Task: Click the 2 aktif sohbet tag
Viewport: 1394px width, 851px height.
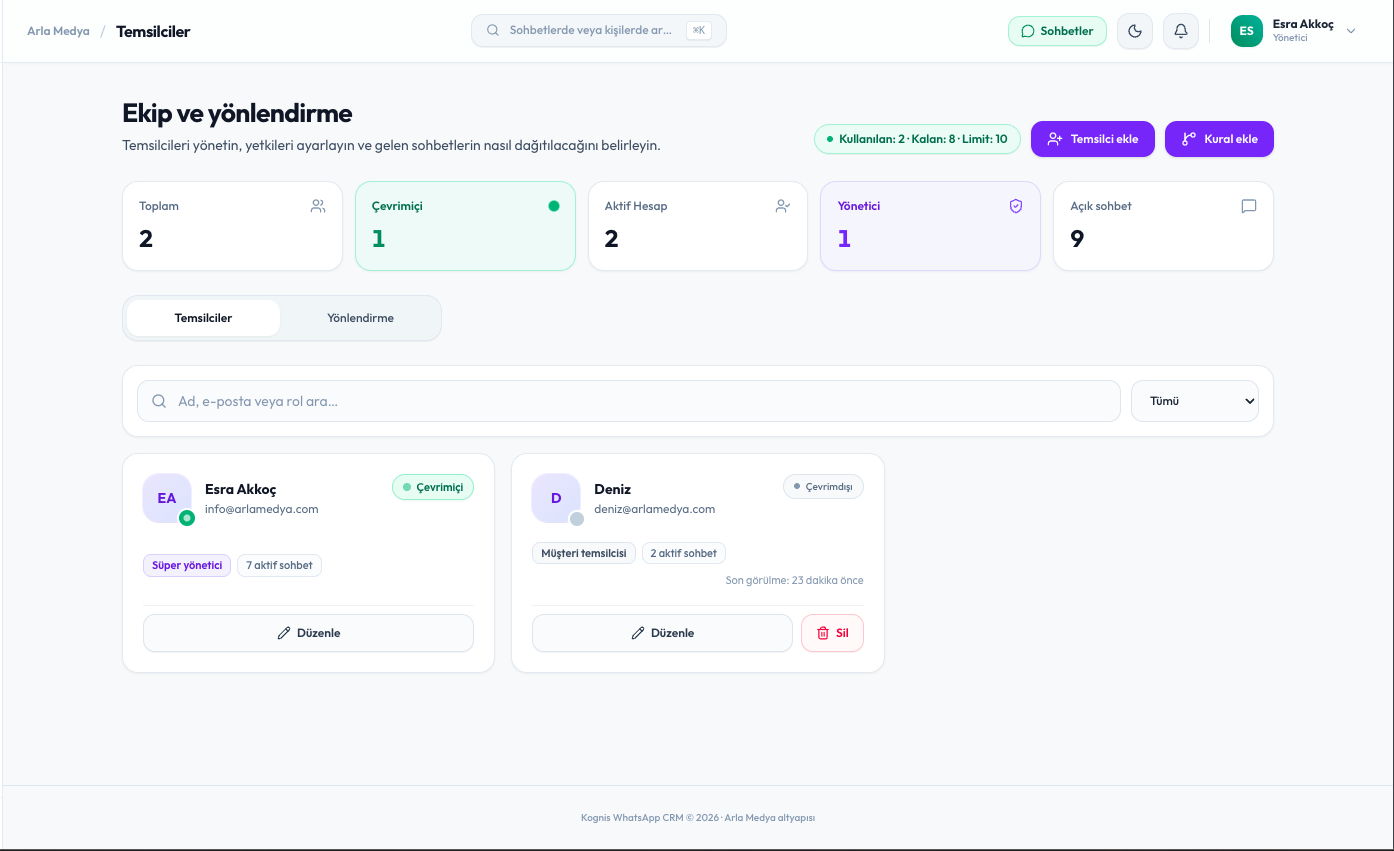Action: click(684, 553)
